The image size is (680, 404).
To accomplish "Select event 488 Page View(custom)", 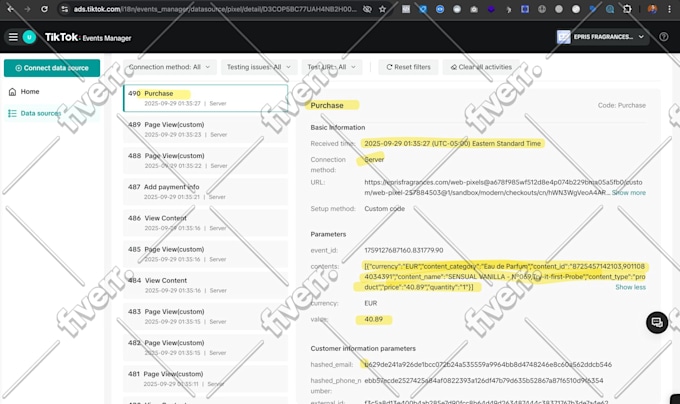I will click(206, 160).
